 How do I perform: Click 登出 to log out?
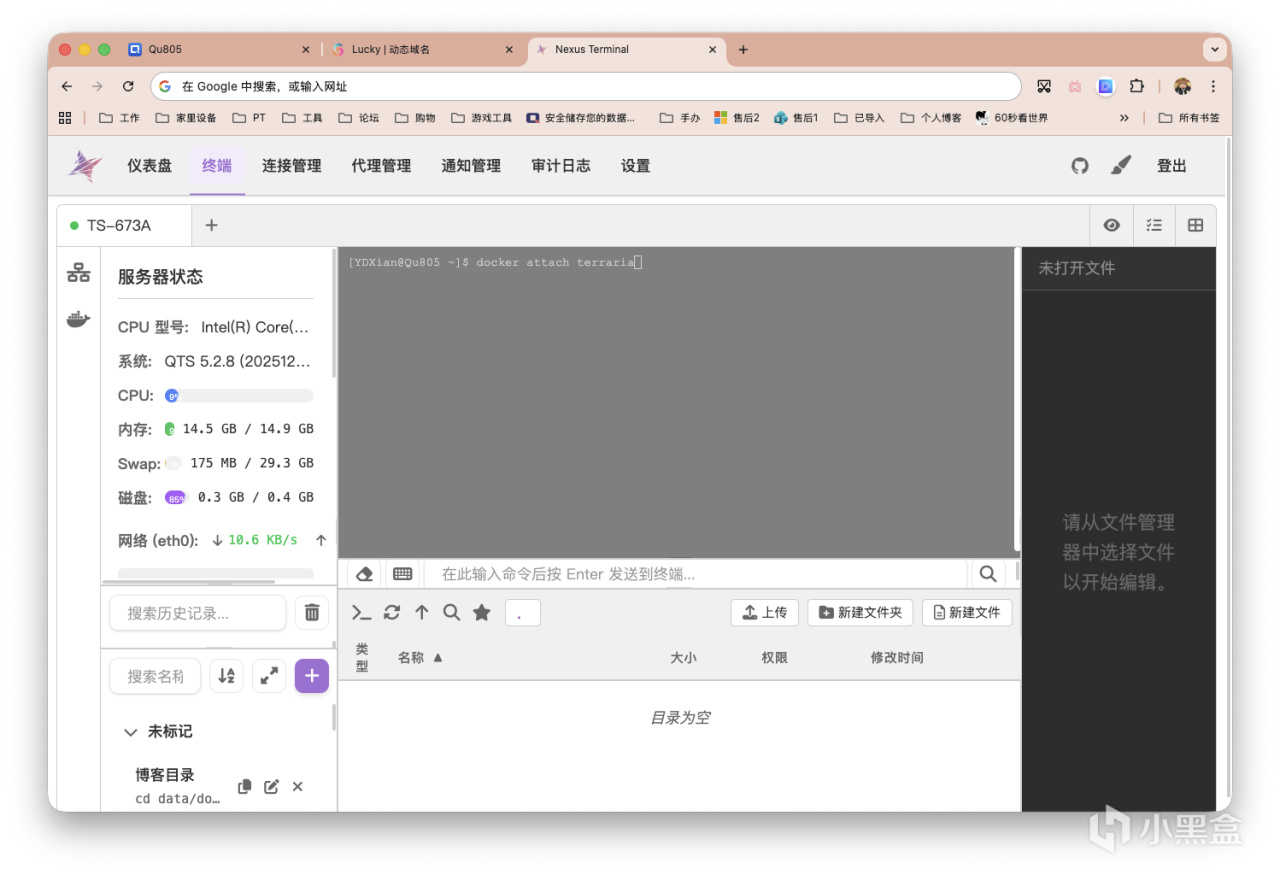click(1172, 166)
